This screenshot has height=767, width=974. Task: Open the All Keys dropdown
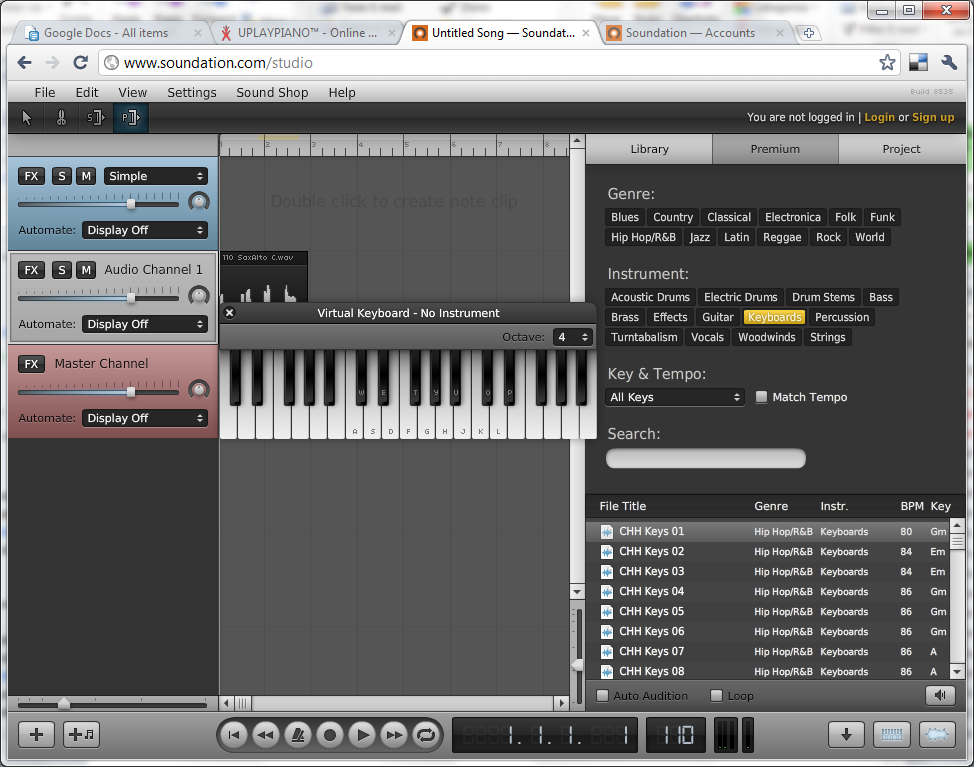click(x=675, y=397)
